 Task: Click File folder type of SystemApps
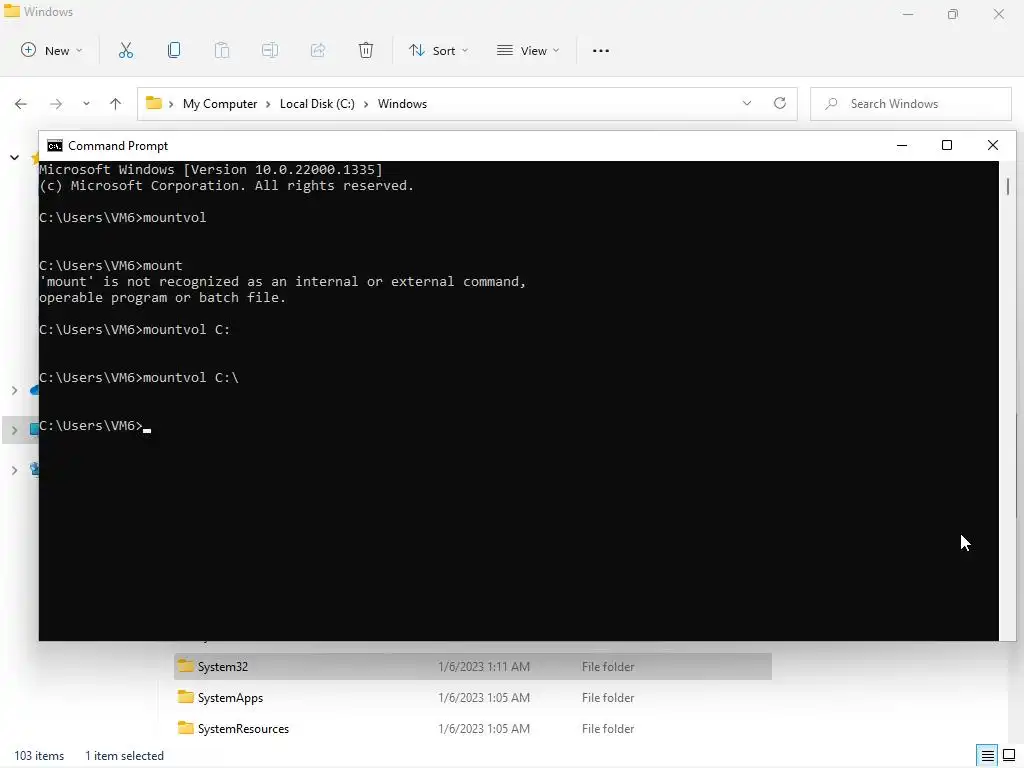click(608, 697)
